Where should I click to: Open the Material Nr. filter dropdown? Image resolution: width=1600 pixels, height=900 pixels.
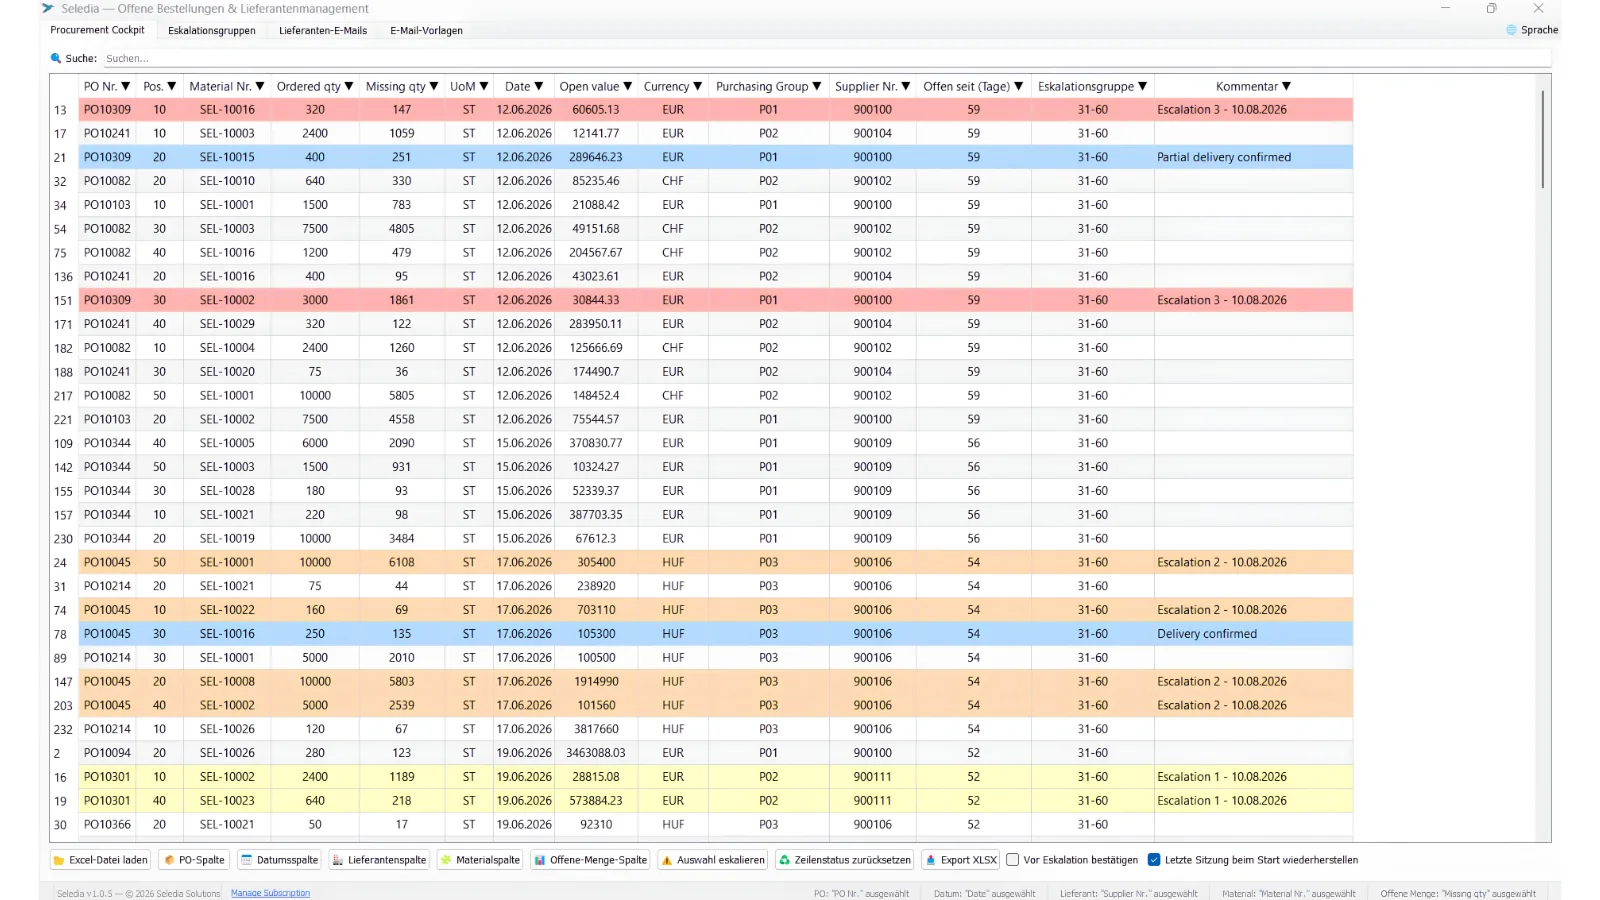(x=260, y=87)
